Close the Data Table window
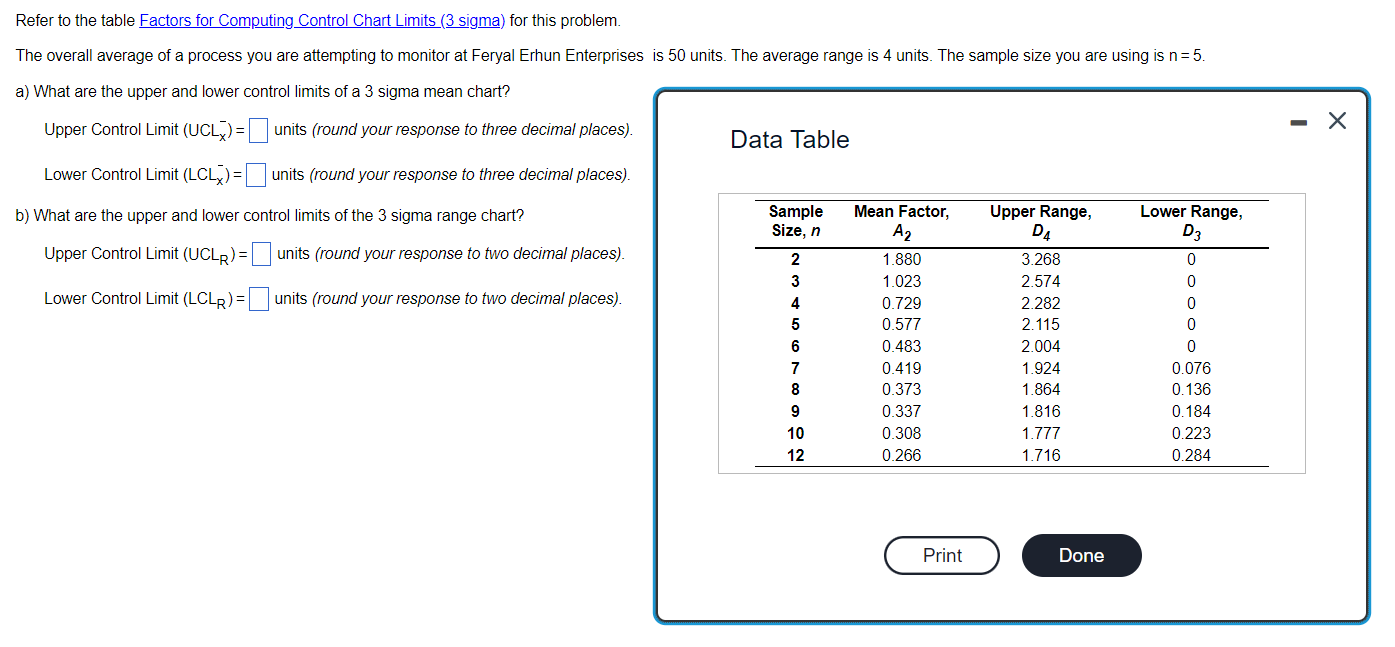The image size is (1395, 647). (1337, 120)
